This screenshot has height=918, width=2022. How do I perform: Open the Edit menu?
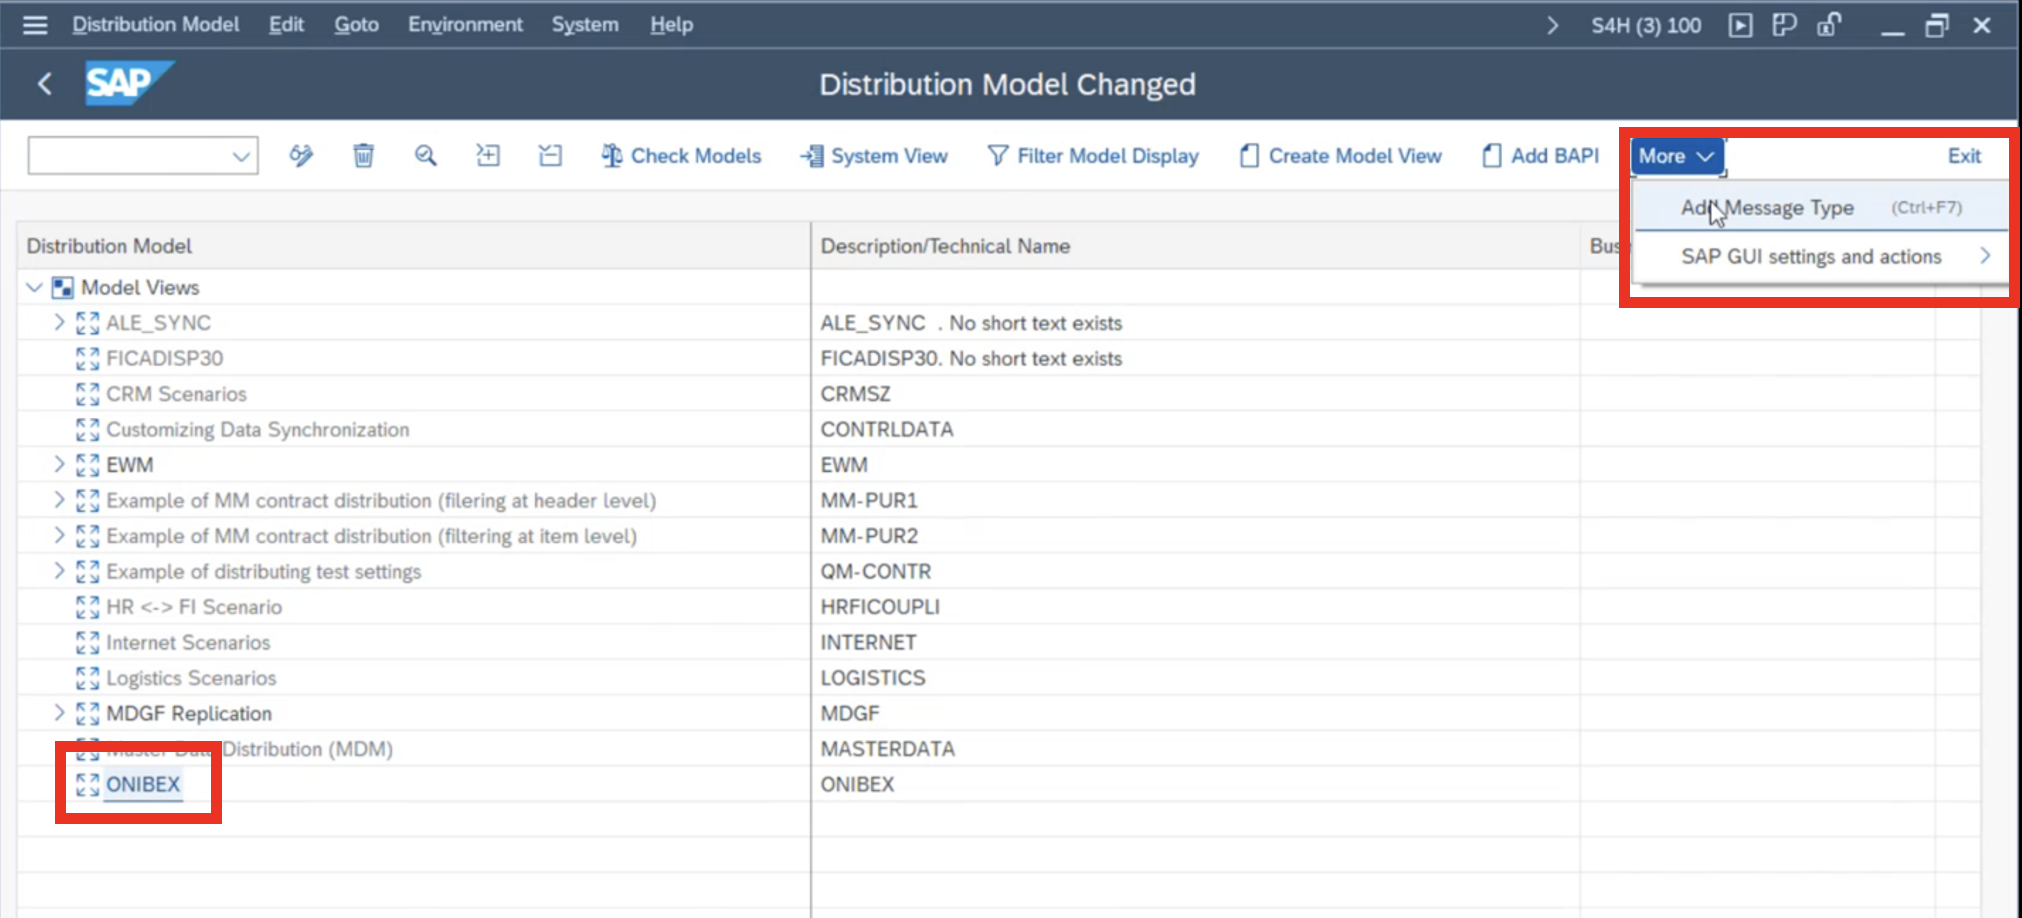286,25
